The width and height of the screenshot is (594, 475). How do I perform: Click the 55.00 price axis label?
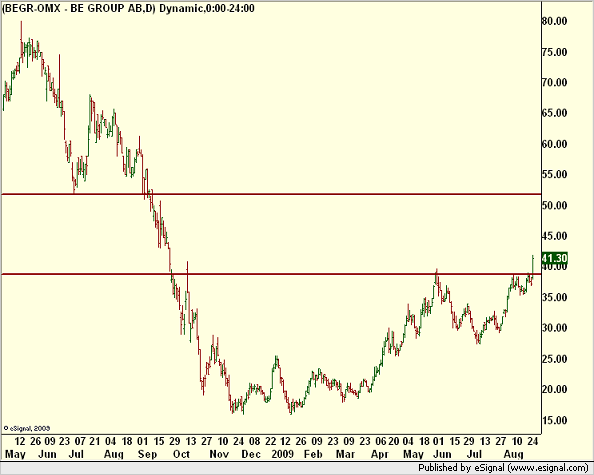click(x=555, y=174)
